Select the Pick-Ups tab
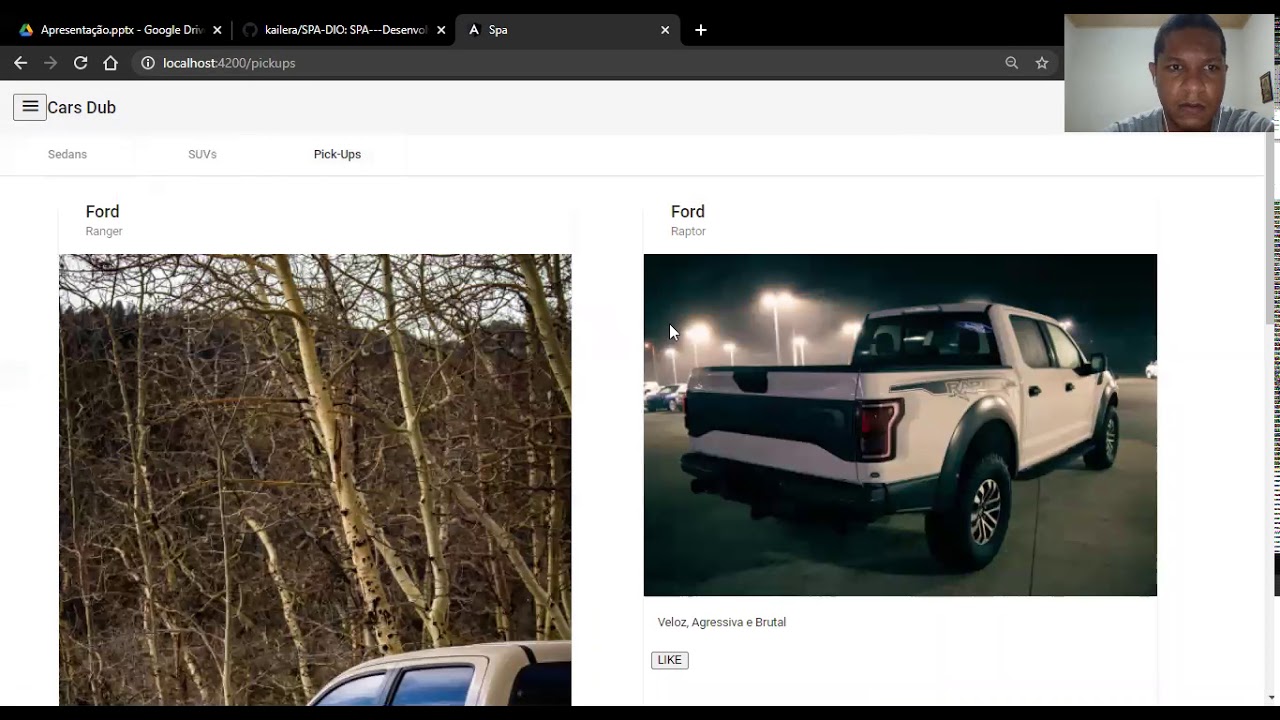 (x=337, y=154)
